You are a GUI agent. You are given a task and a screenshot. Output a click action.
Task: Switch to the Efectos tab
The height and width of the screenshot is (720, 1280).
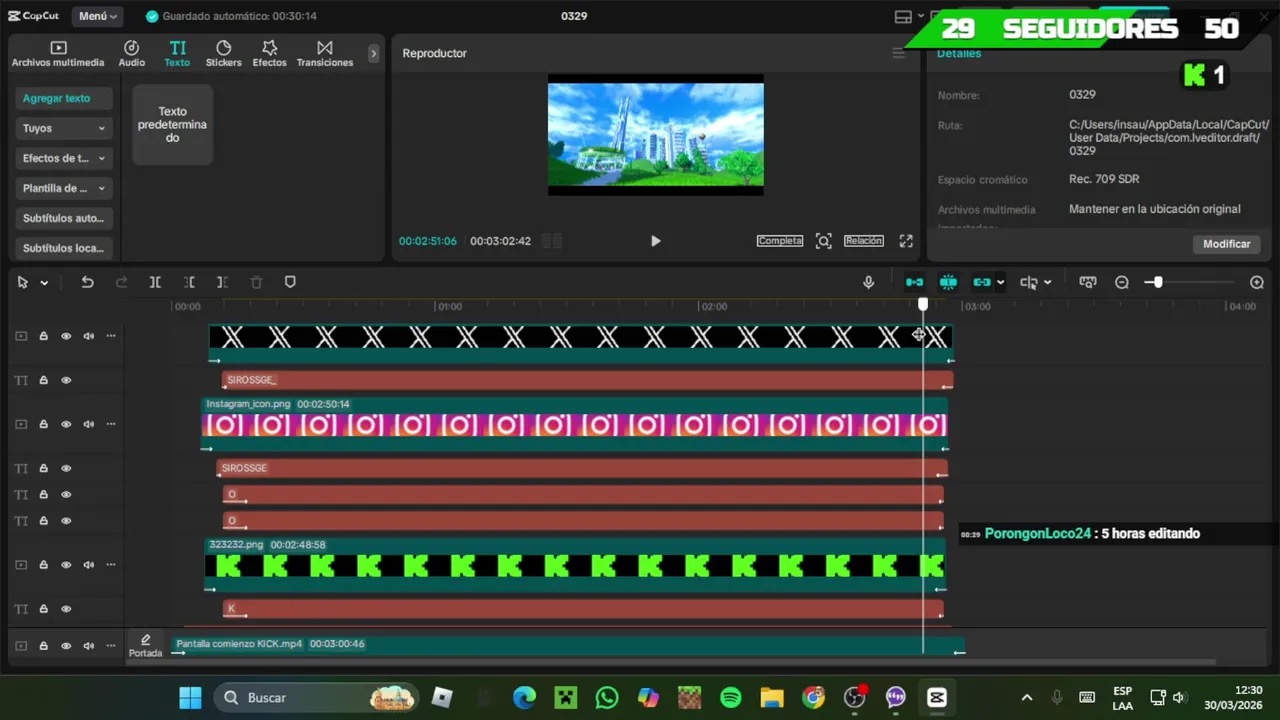click(269, 54)
